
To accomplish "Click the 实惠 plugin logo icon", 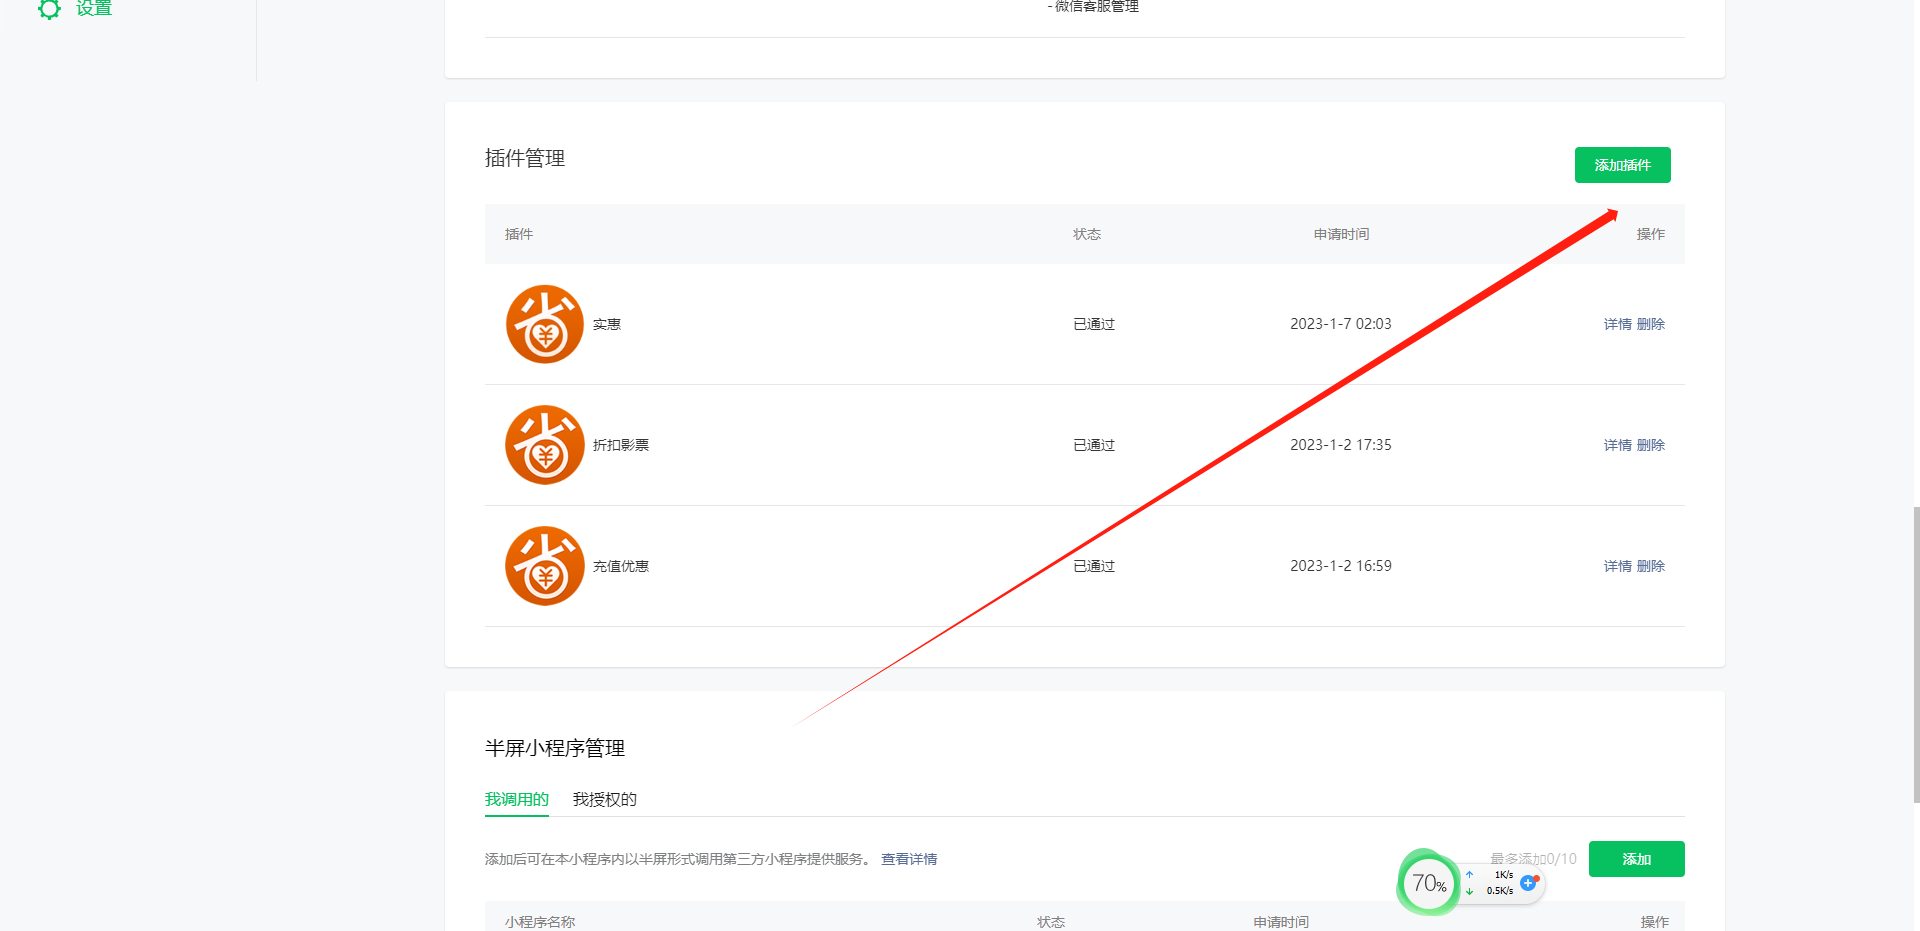I will tap(544, 324).
